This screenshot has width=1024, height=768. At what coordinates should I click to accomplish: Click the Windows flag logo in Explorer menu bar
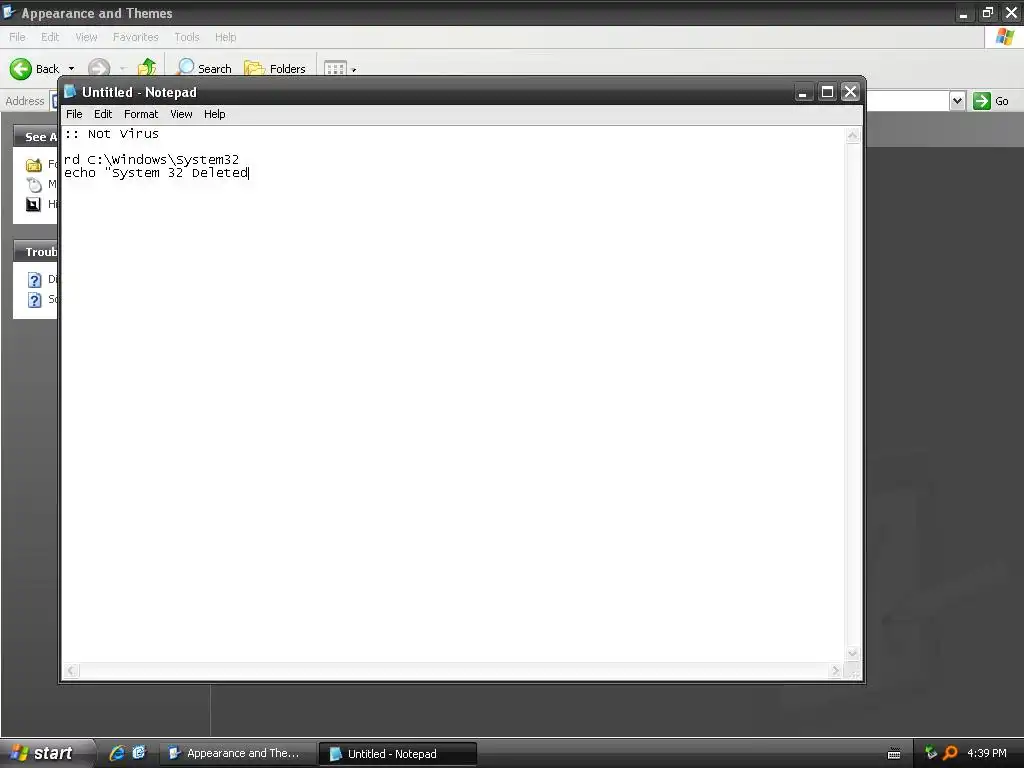point(1004,37)
